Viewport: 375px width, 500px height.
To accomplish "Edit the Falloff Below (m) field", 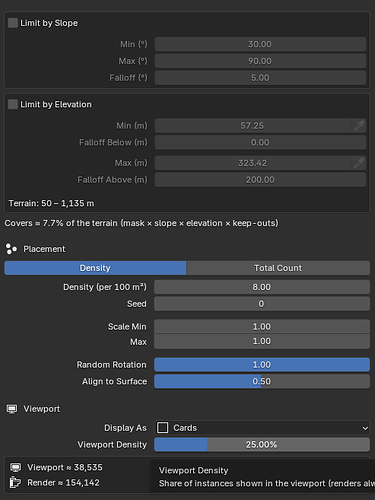I will (x=260, y=142).
